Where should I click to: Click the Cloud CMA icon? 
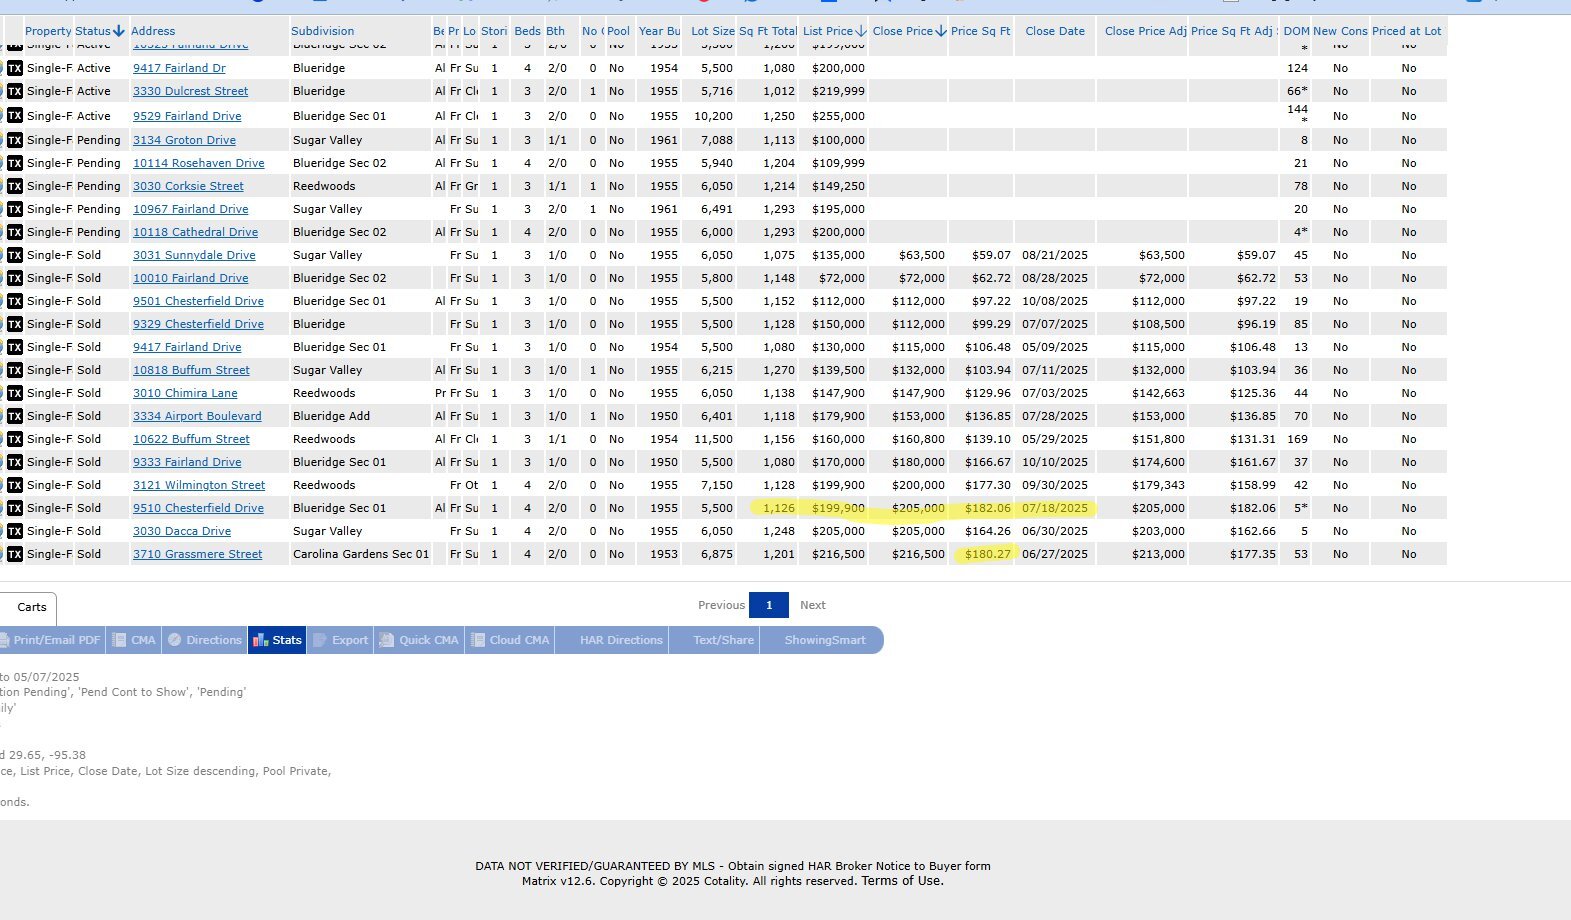tap(478, 640)
